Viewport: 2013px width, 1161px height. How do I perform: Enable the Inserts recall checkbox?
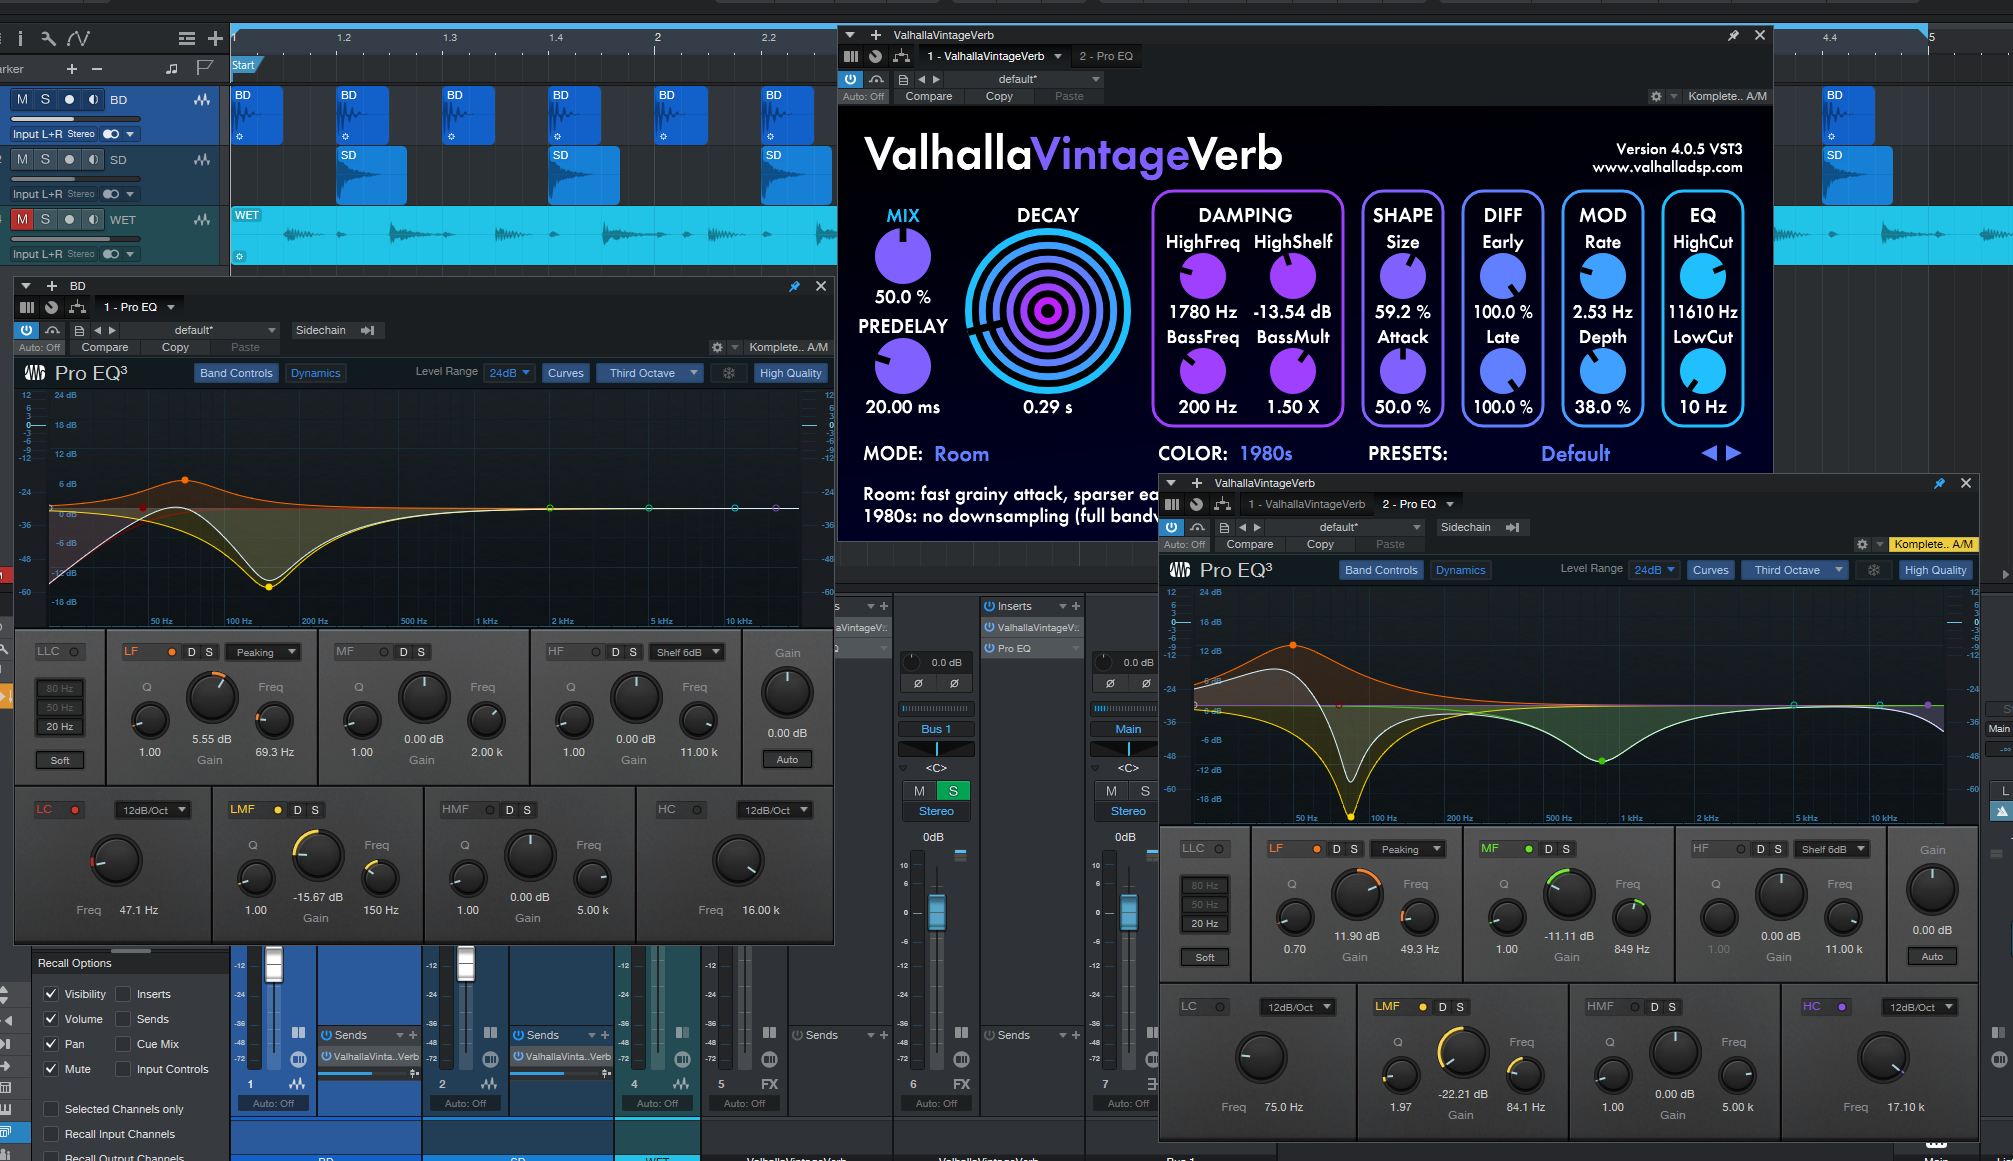[x=123, y=994]
